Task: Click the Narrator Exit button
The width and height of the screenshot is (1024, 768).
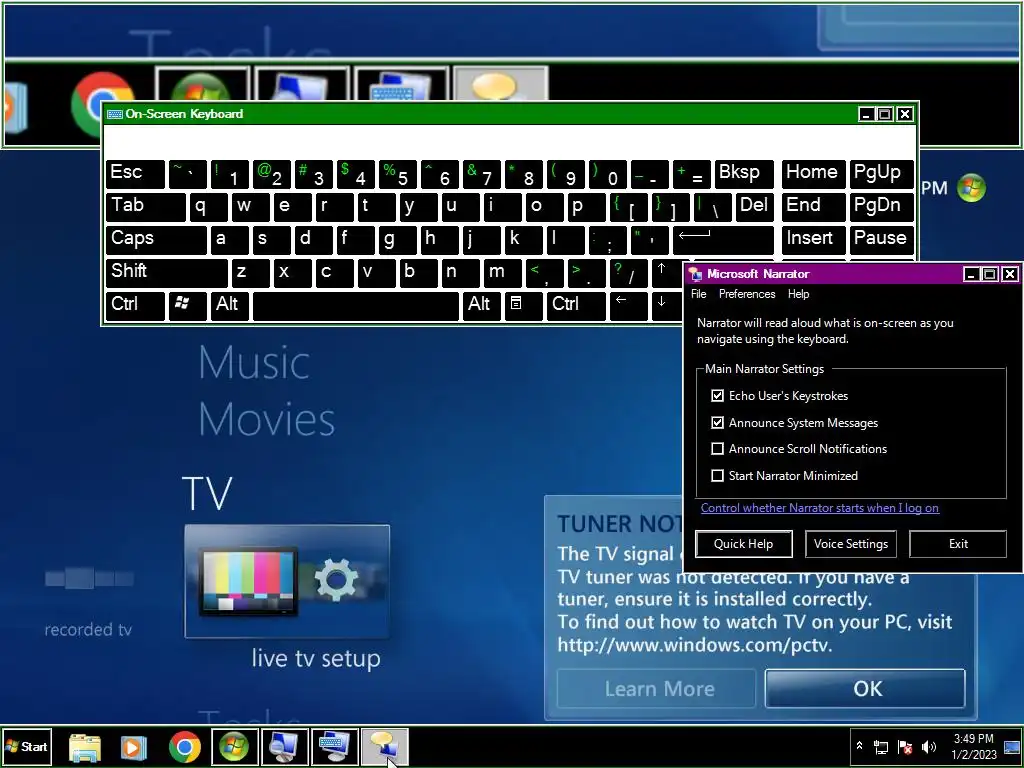Action: 958,544
